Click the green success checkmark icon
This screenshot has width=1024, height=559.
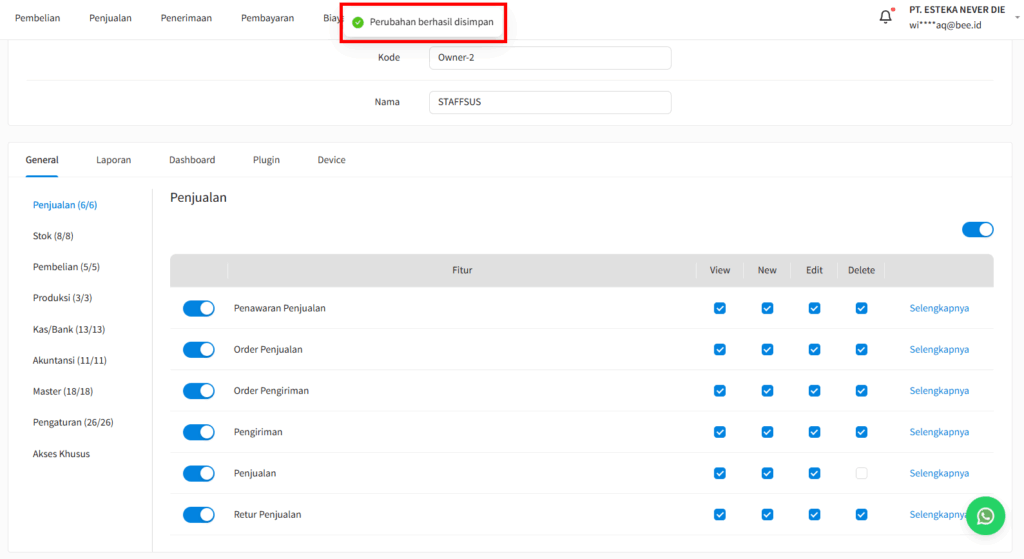coord(358,22)
